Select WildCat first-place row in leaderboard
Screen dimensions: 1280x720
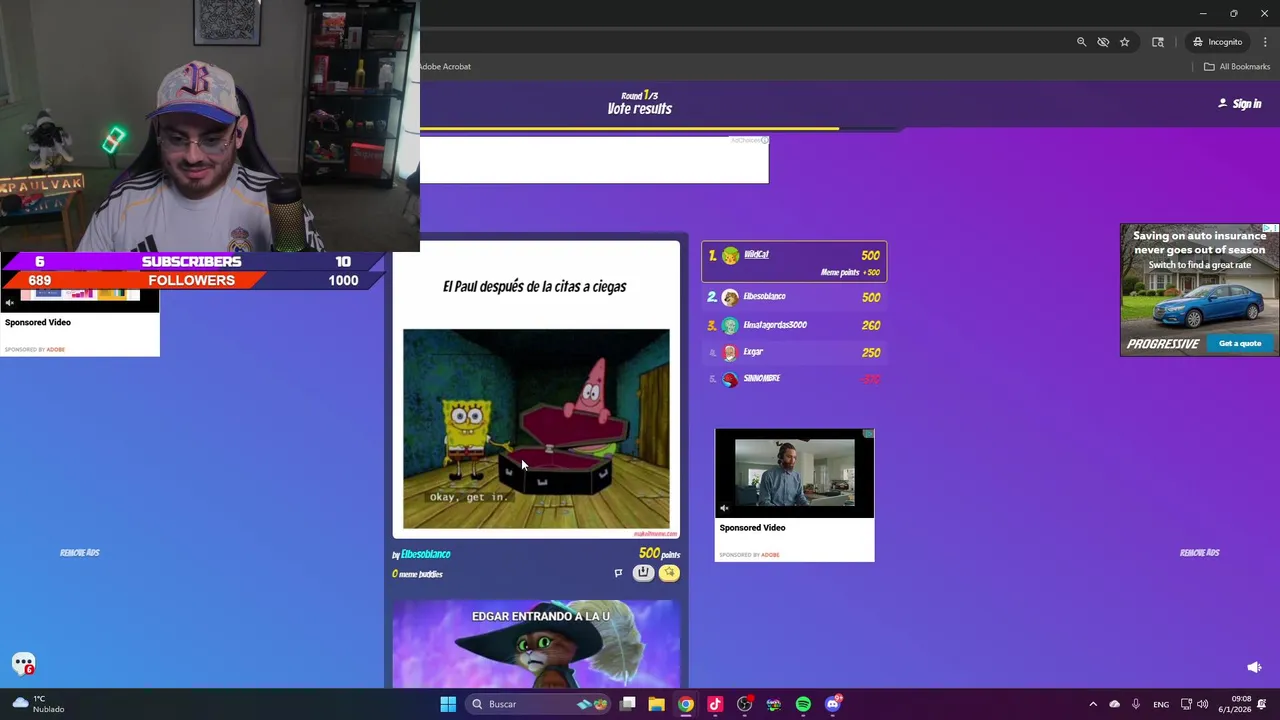click(794, 262)
